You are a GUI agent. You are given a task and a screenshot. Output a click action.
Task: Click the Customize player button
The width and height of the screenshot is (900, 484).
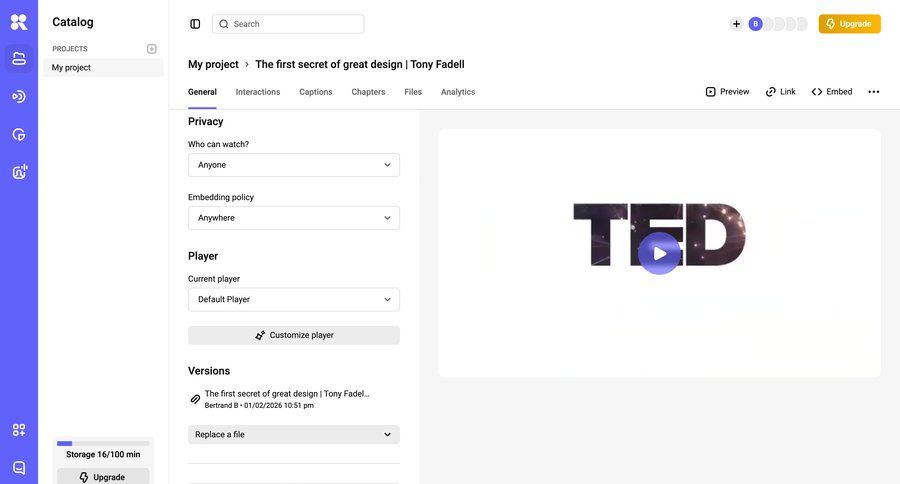[x=294, y=335]
